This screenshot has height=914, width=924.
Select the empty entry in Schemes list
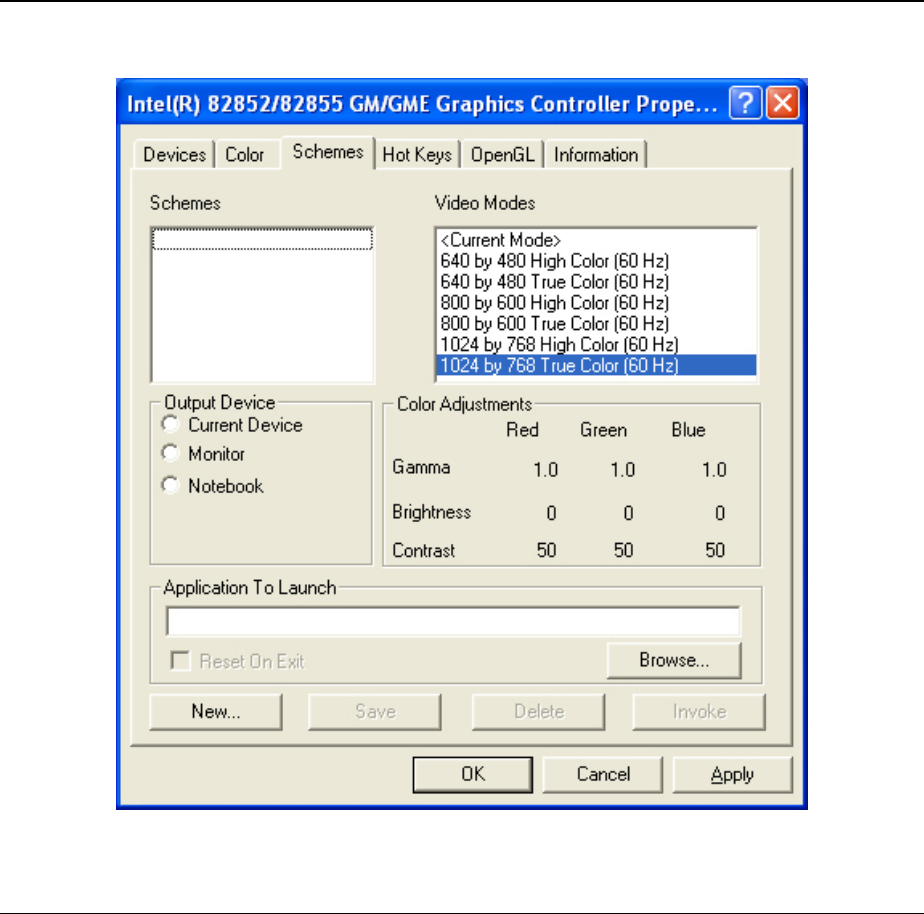262,239
